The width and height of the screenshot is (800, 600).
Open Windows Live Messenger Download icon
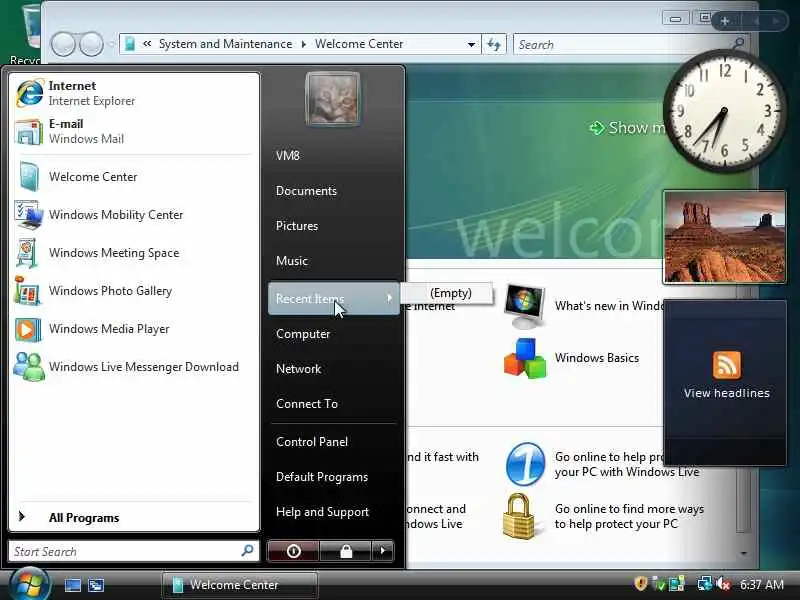[x=29, y=367]
